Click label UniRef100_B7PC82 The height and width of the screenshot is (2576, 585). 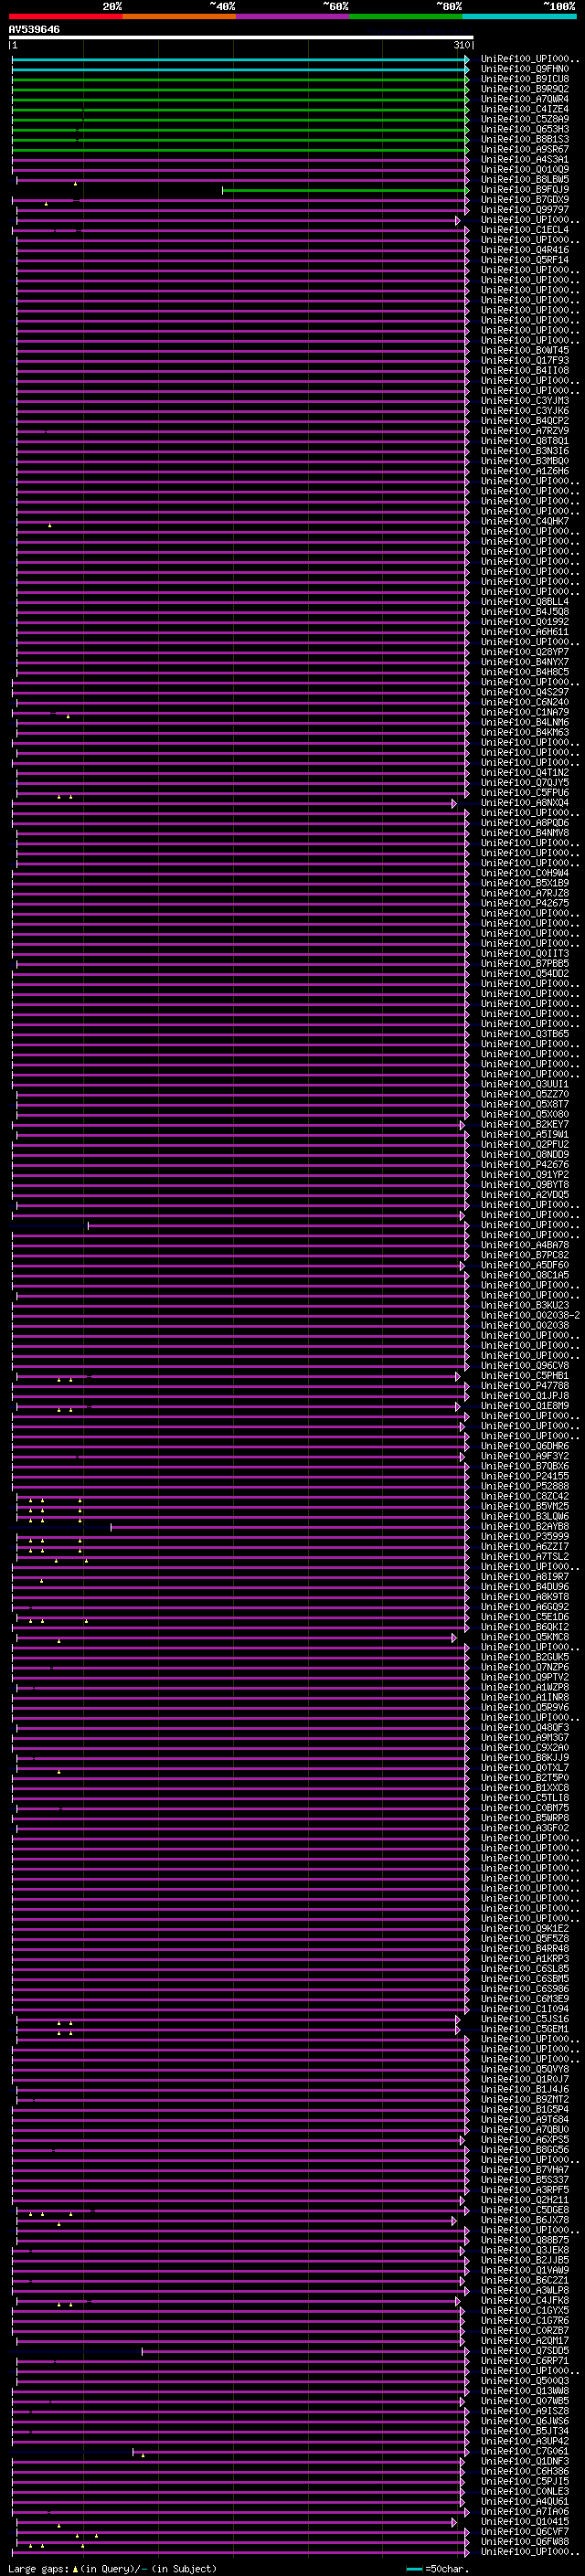(x=525, y=1255)
